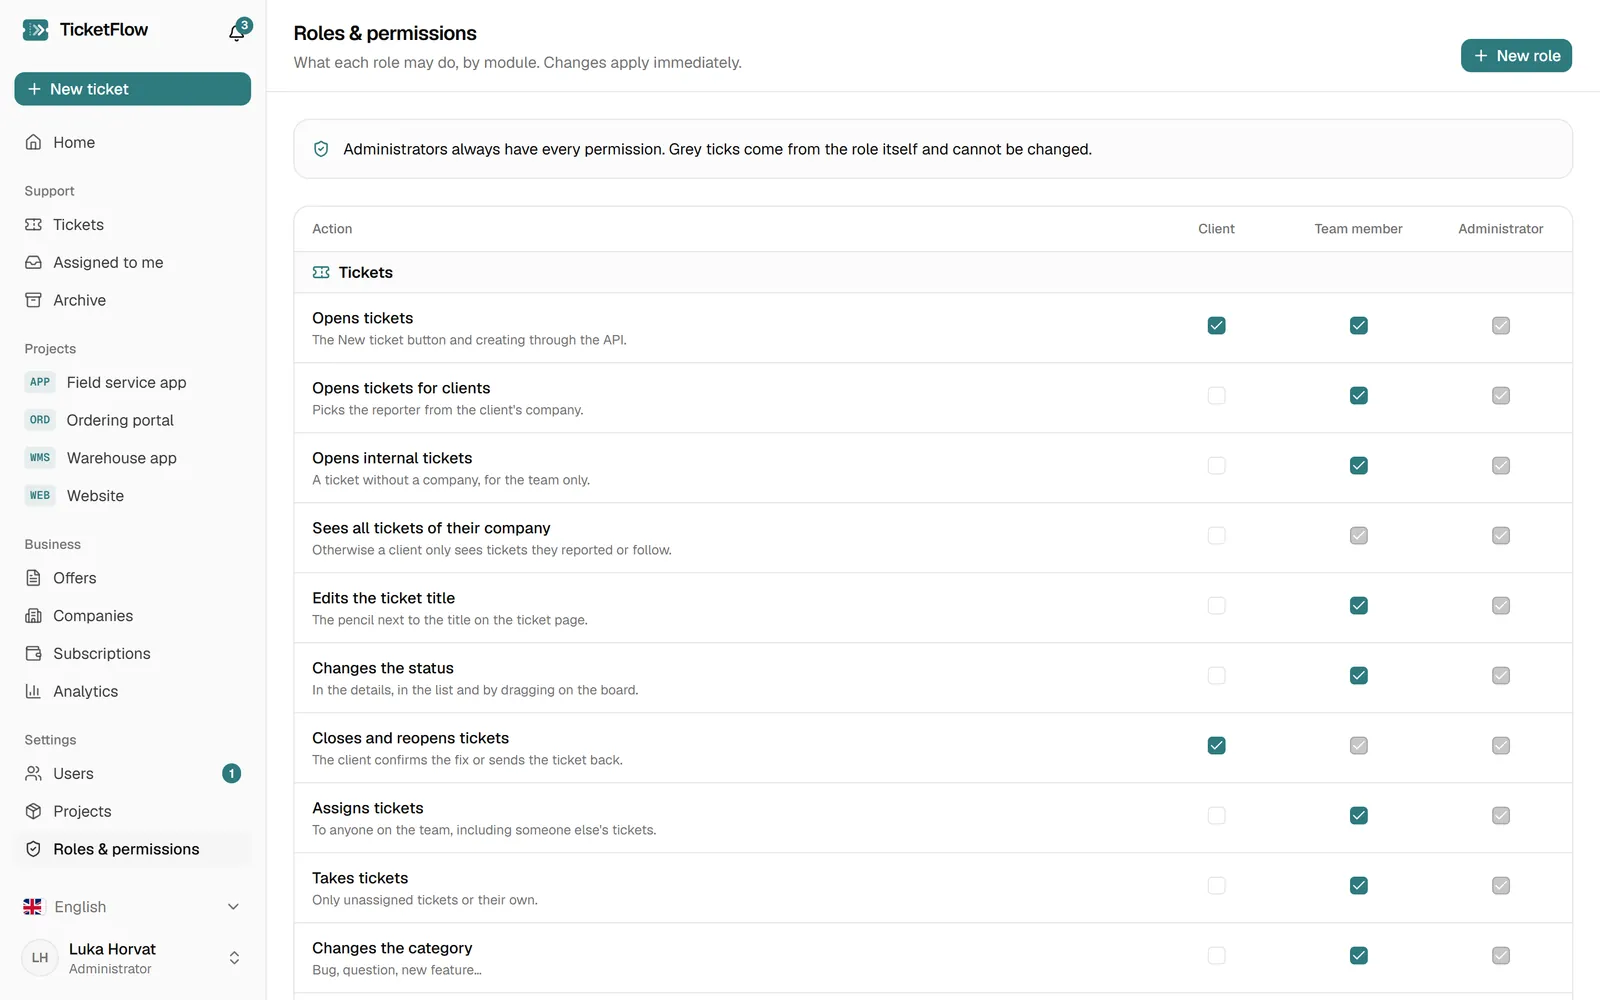Screen dimensions: 1600x1000
Task: Click the New role button
Action: coord(1516,56)
